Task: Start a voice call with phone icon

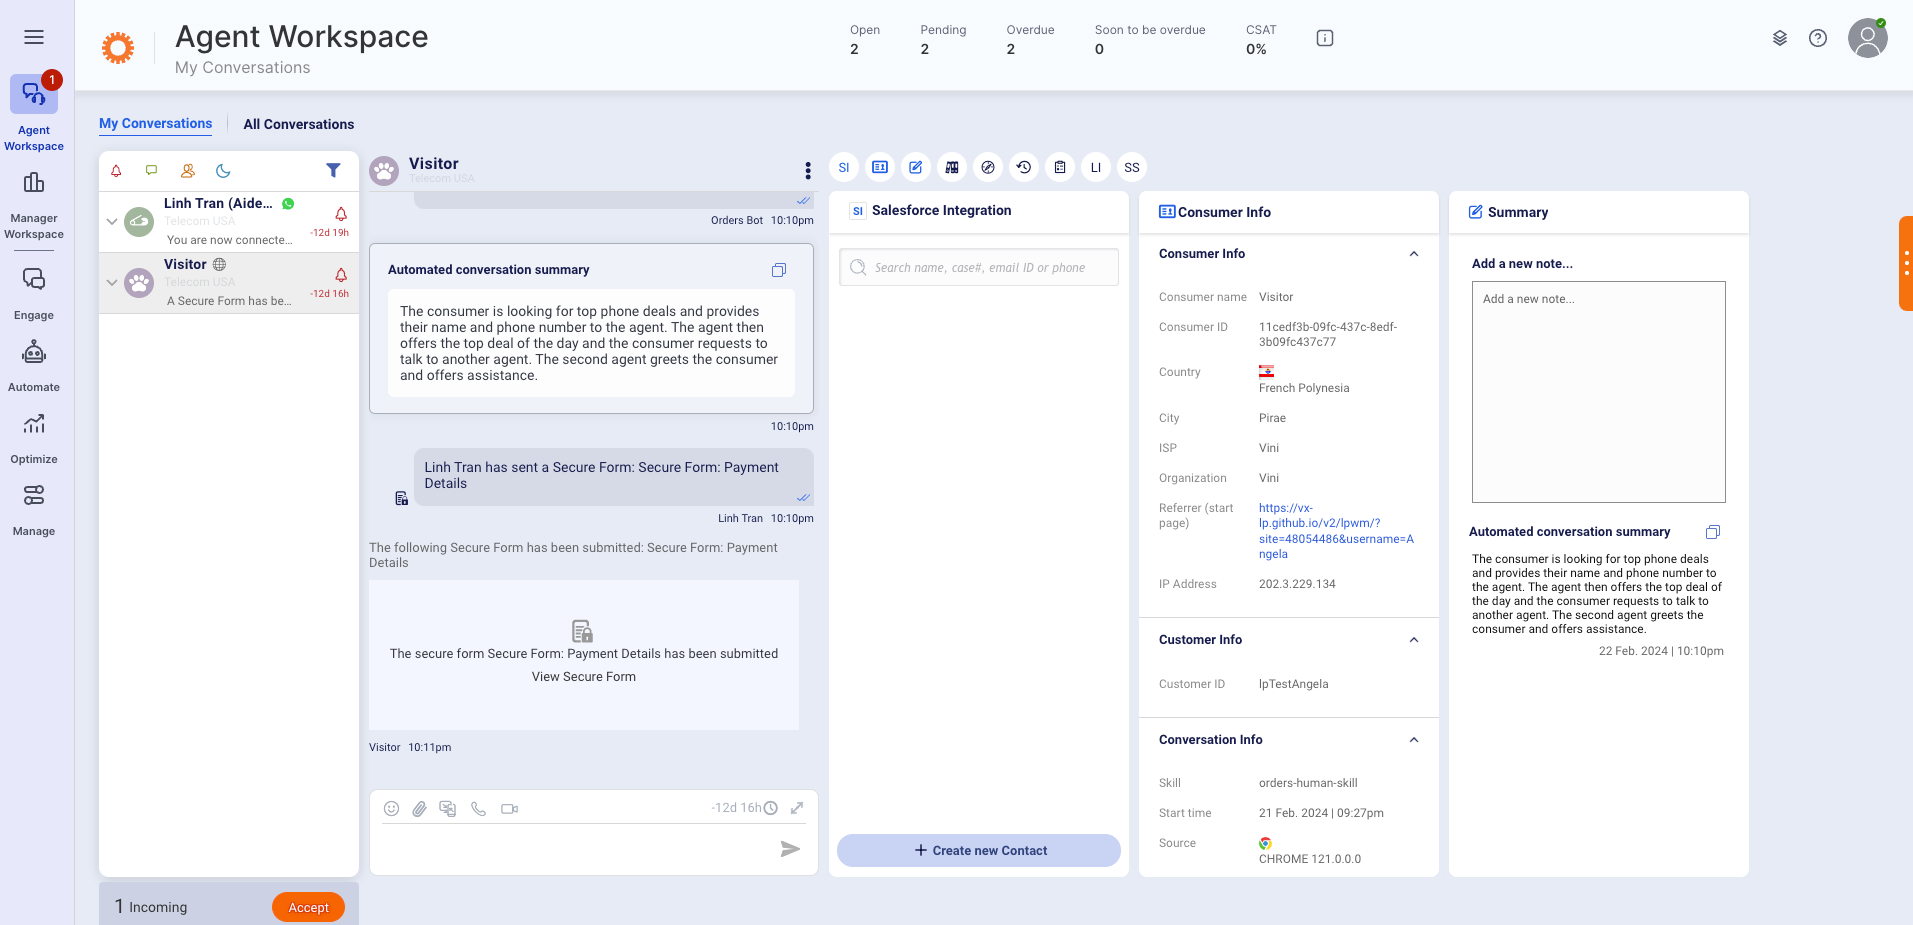Action: (x=479, y=808)
